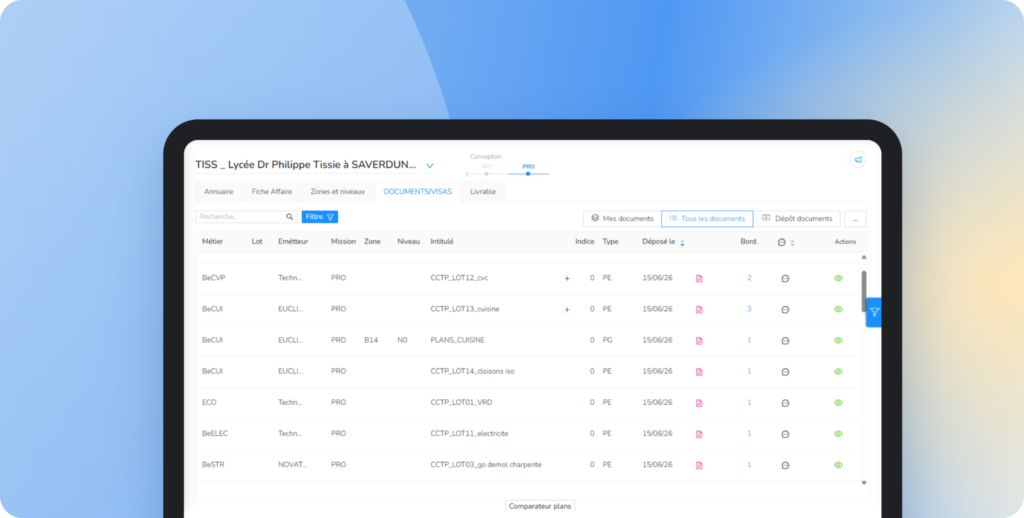Open comments for CCTP_LOT01_VRD row
Image resolution: width=1024 pixels, height=518 pixels.
(785, 403)
